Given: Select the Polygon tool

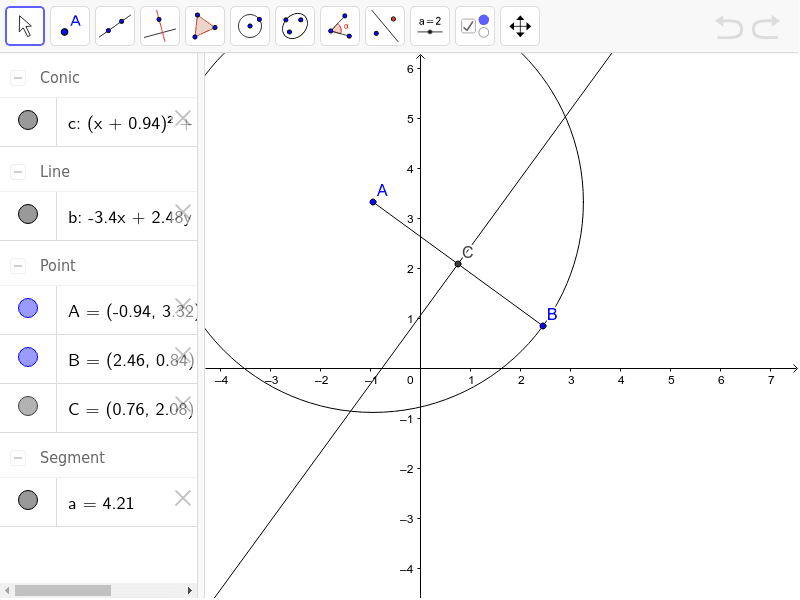Looking at the screenshot, I should (205, 26).
